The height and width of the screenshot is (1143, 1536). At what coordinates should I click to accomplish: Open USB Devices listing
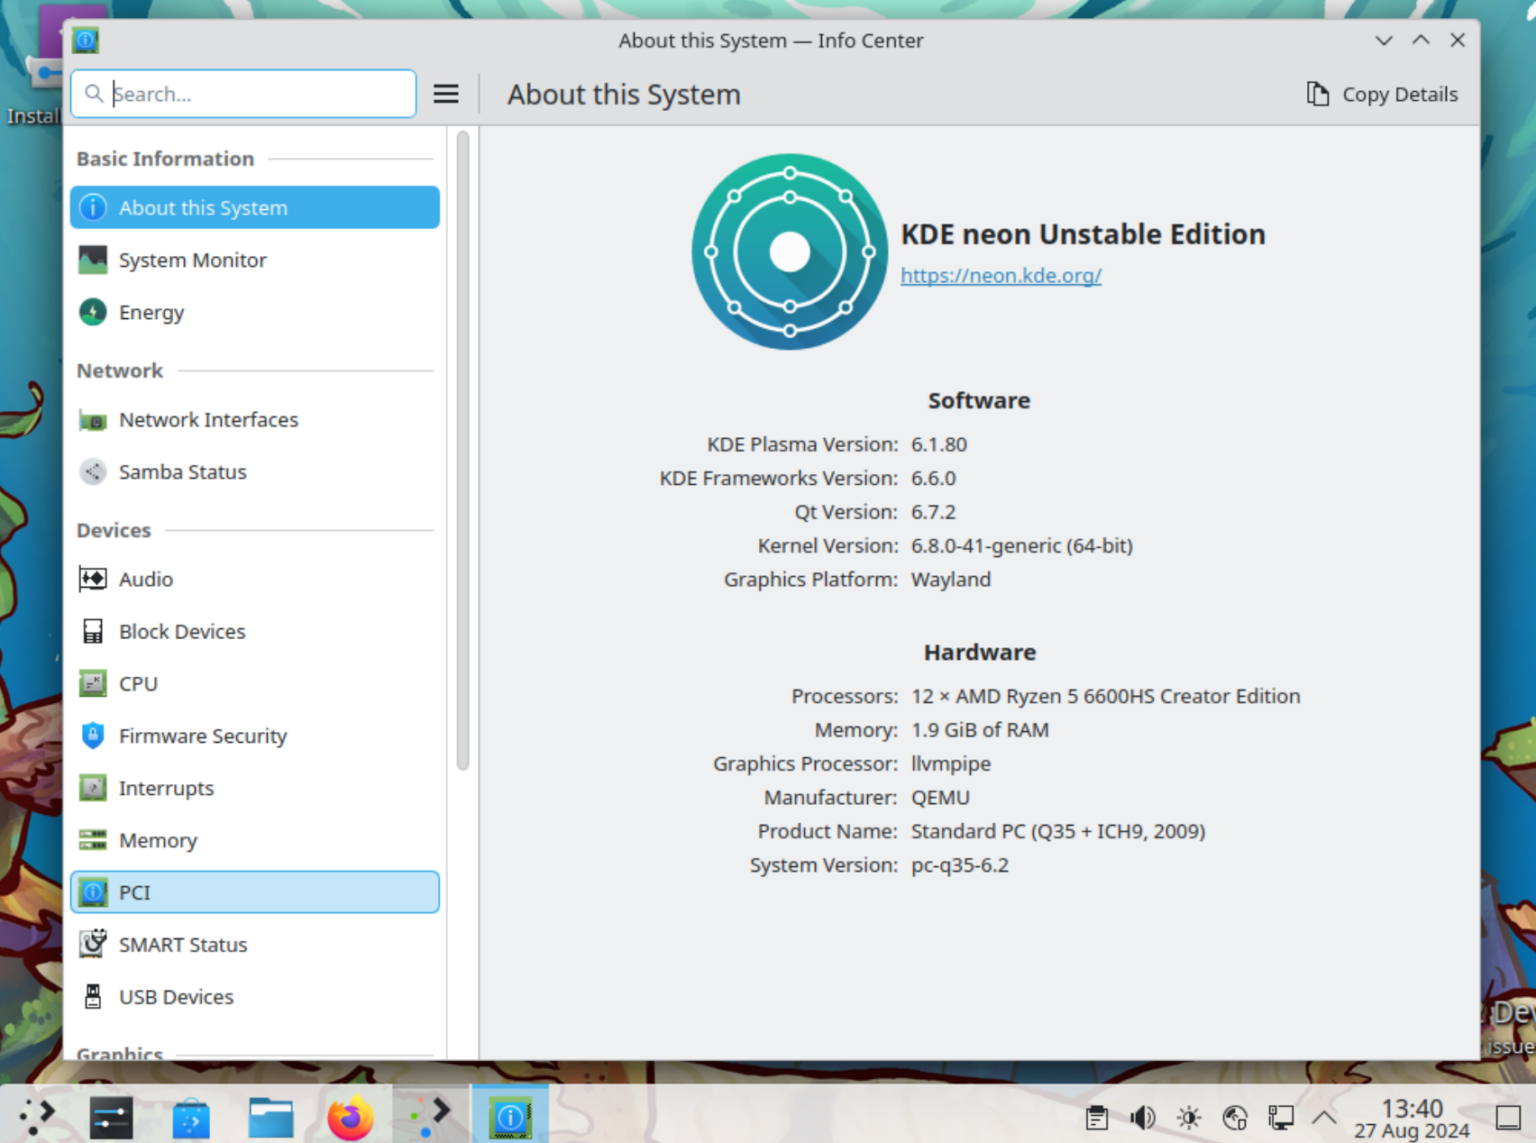(176, 996)
